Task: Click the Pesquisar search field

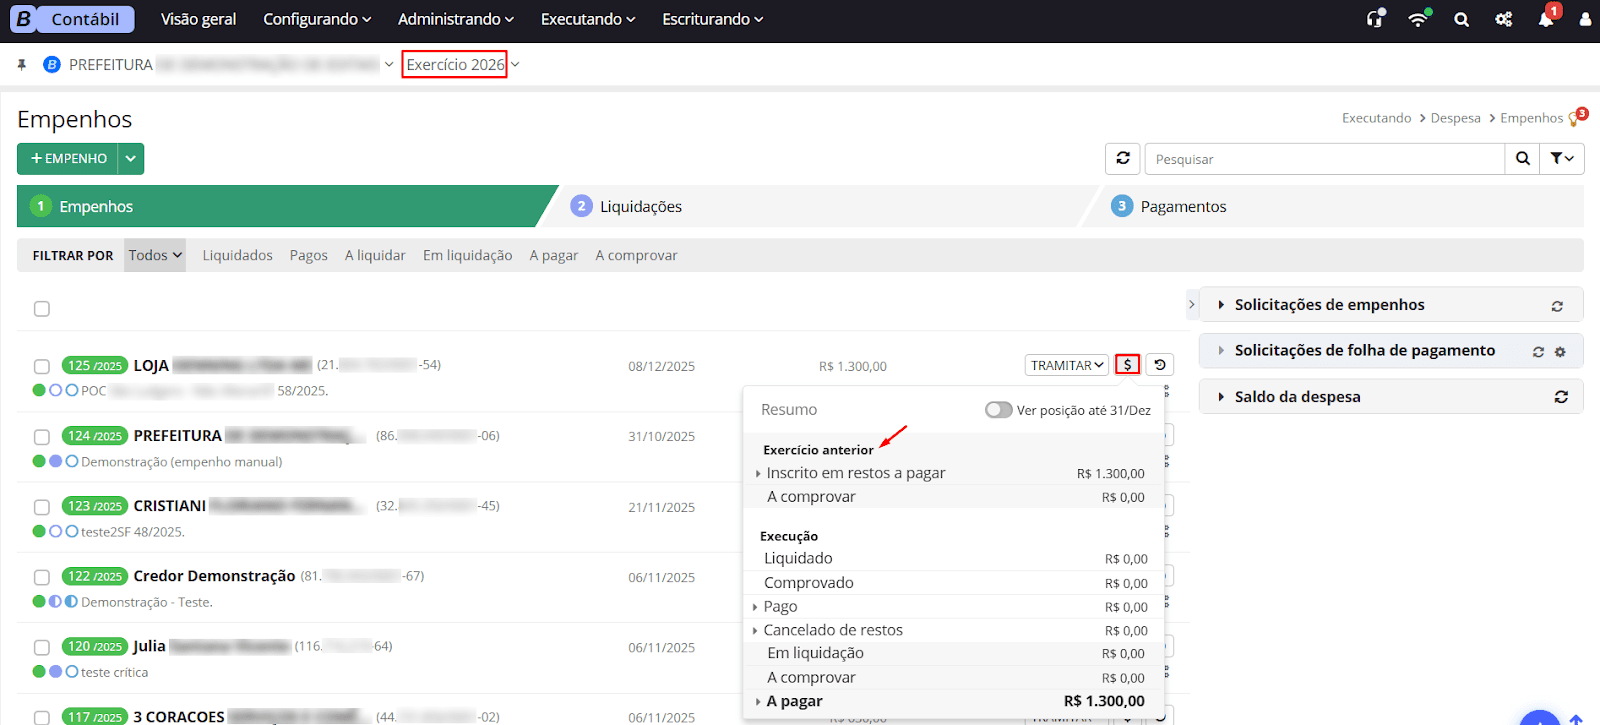Action: coord(1323,159)
